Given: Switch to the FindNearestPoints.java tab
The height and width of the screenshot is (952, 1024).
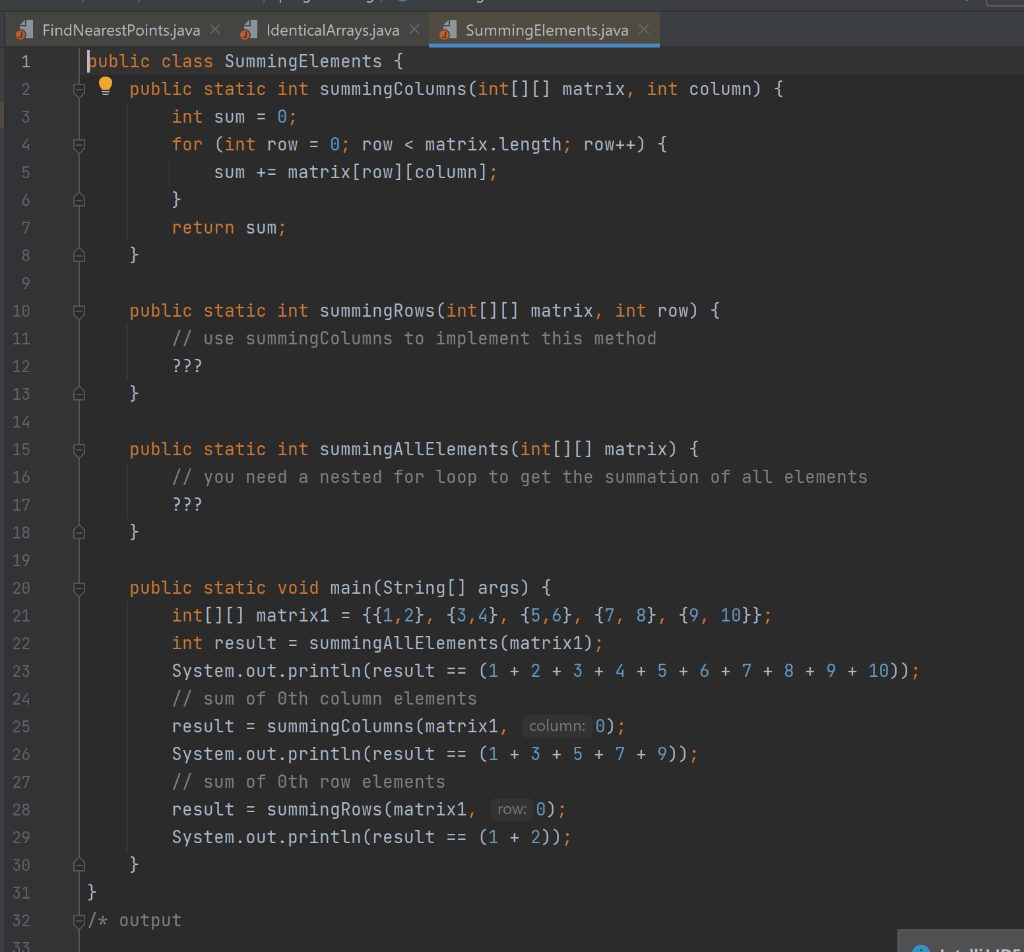Looking at the screenshot, I should [x=121, y=30].
